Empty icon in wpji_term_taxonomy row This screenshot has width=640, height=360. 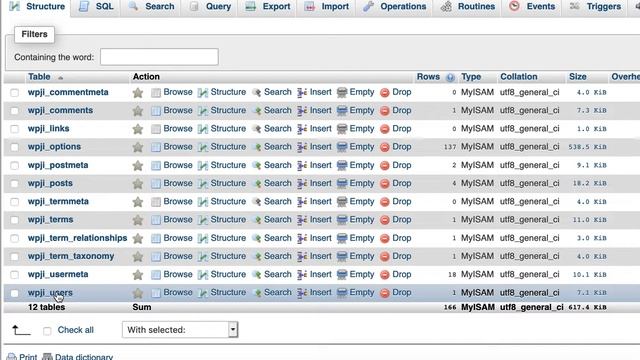[342, 256]
